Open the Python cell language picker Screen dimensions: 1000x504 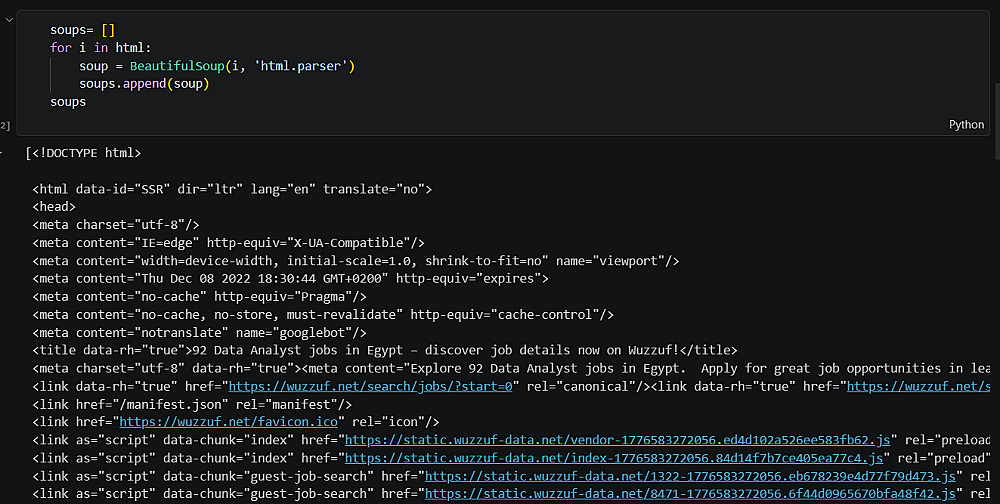[x=966, y=124]
